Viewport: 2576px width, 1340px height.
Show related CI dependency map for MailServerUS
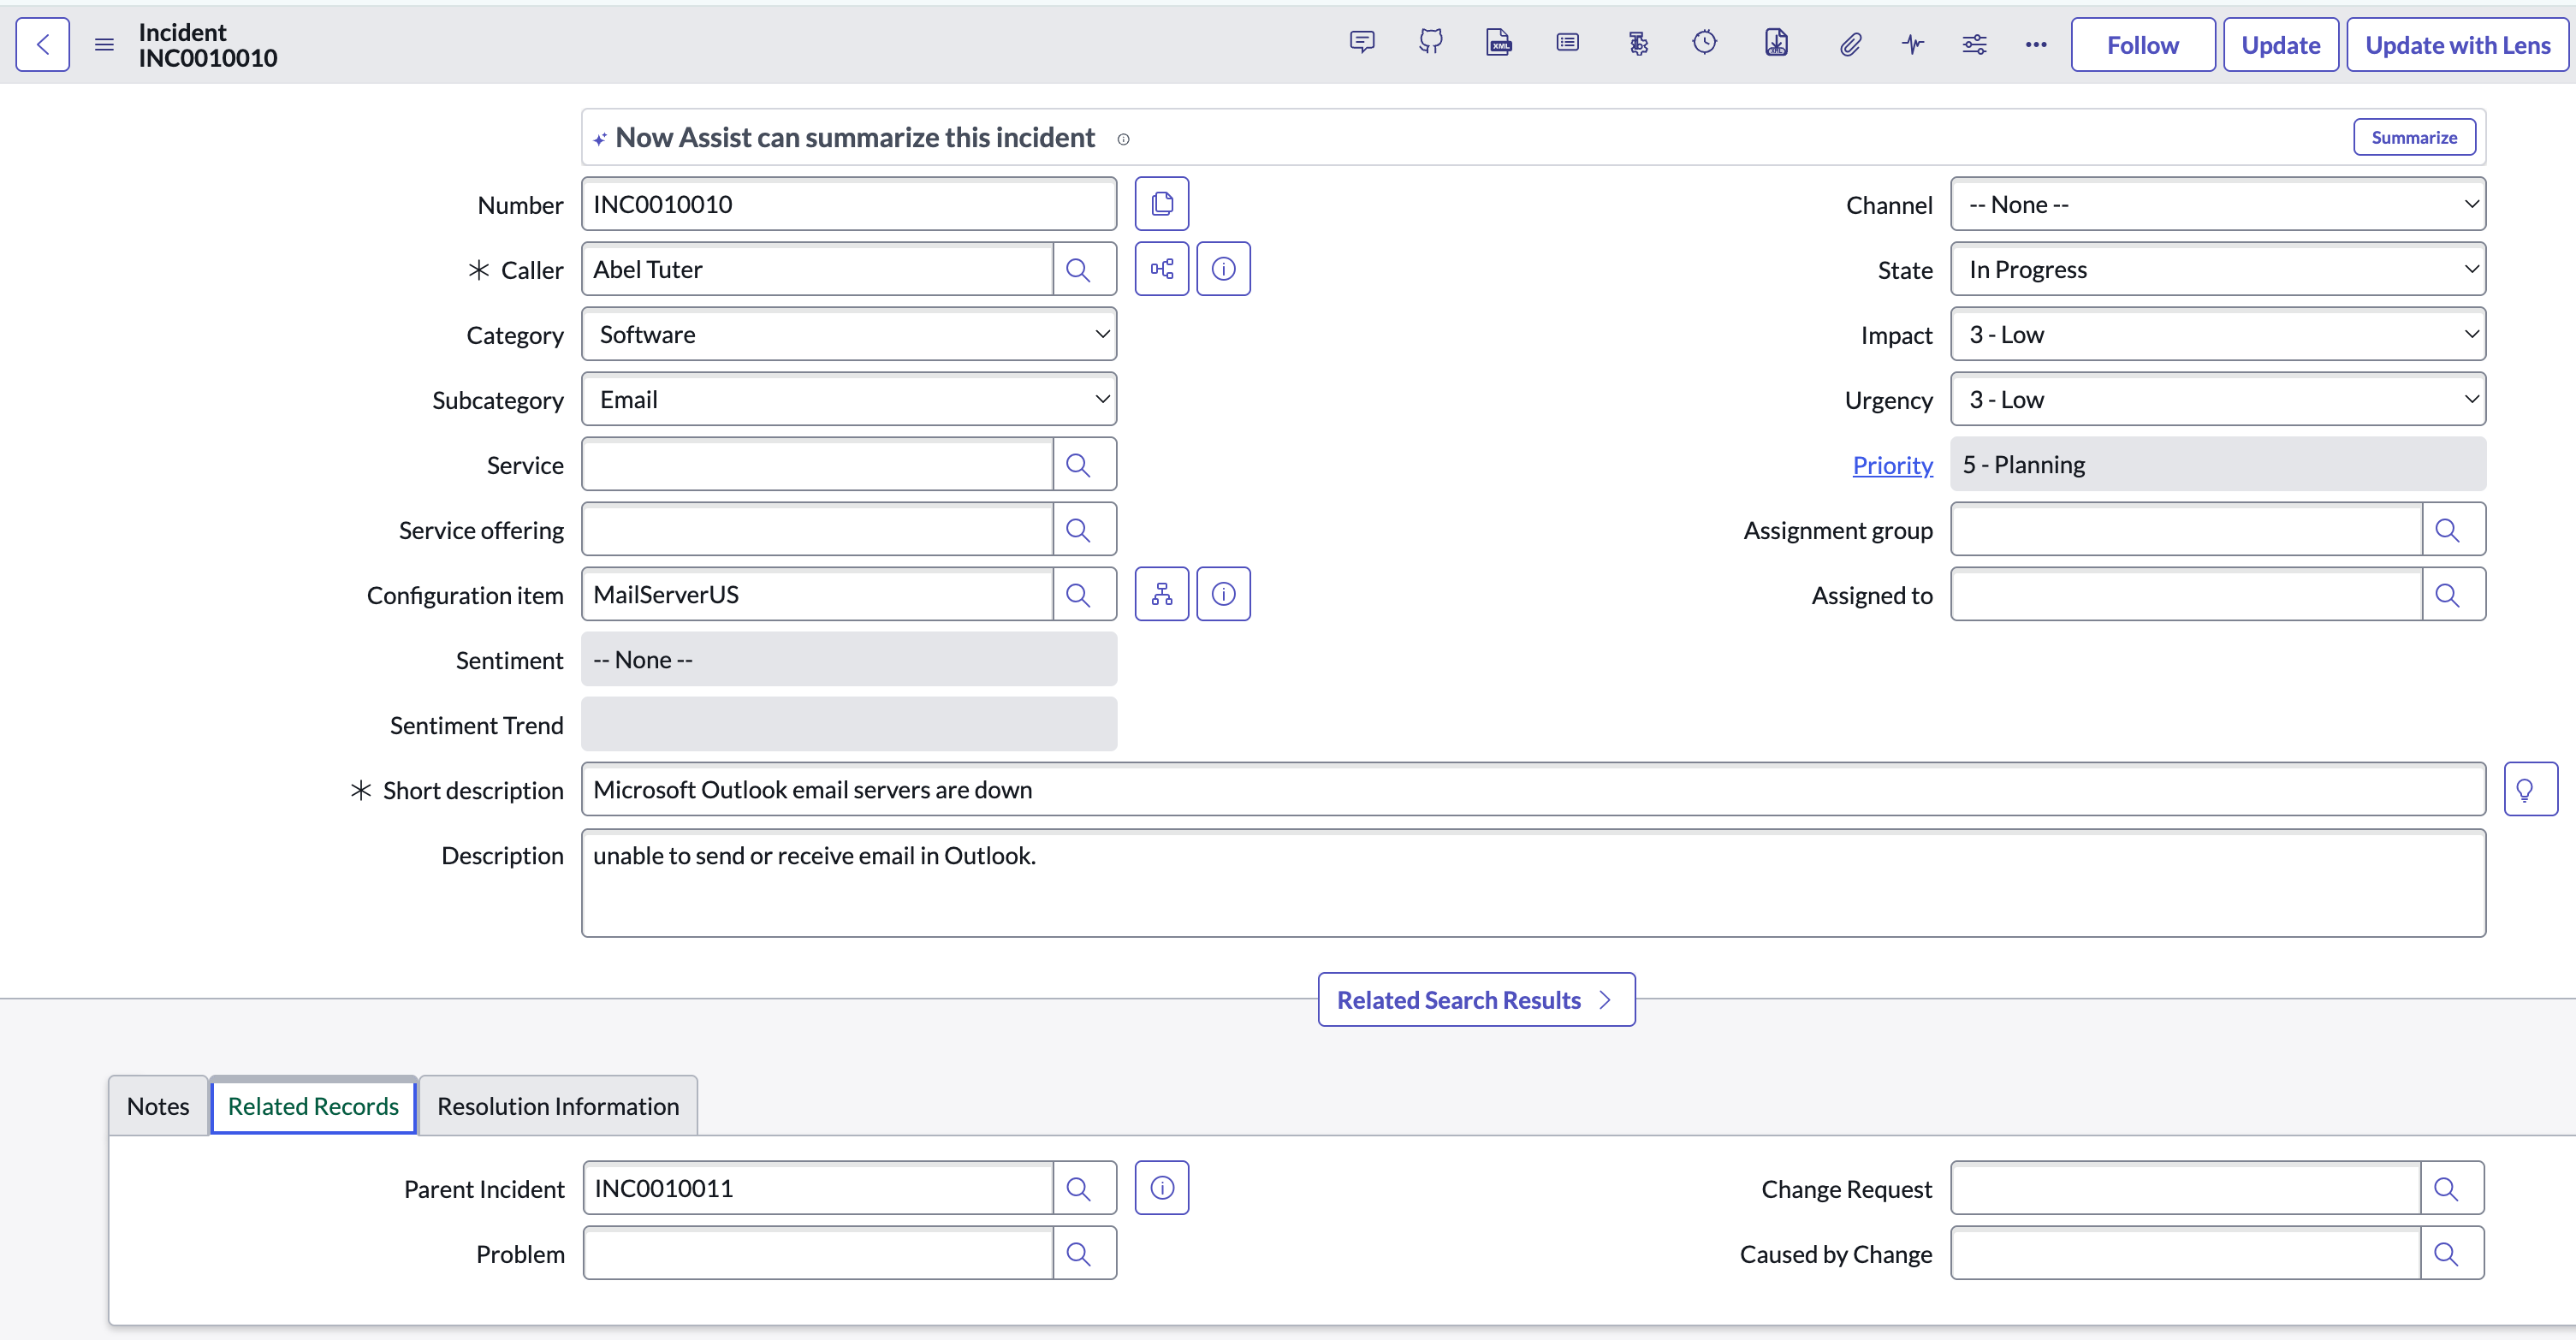tap(1162, 594)
